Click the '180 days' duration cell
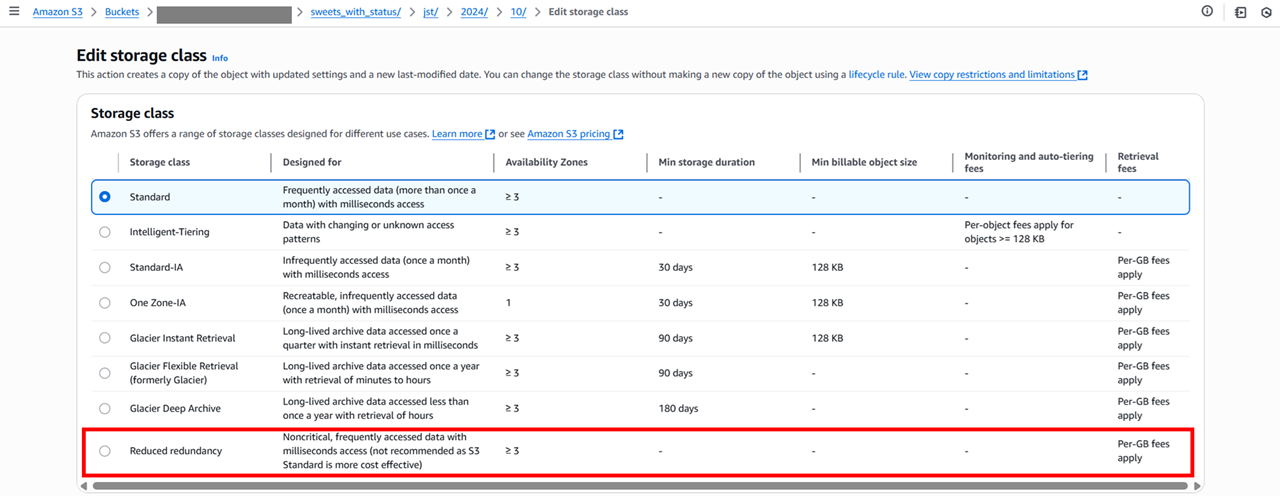Image resolution: width=1280 pixels, height=496 pixels. tap(678, 408)
